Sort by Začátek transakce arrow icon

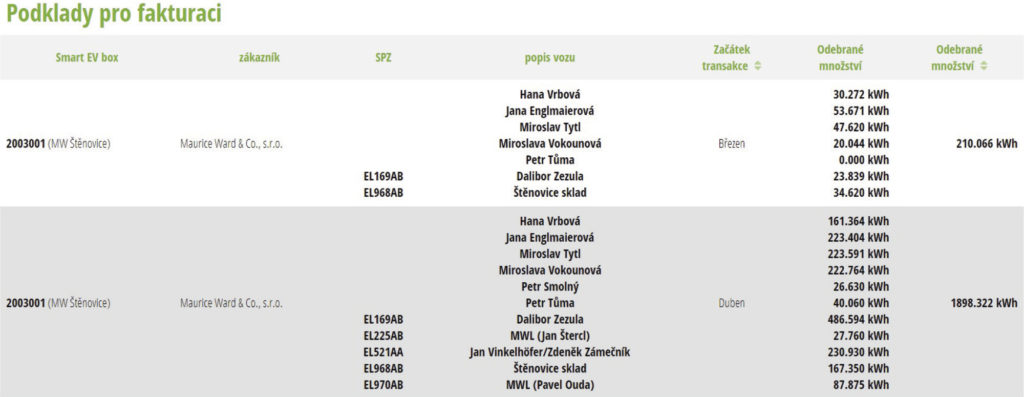(758, 66)
